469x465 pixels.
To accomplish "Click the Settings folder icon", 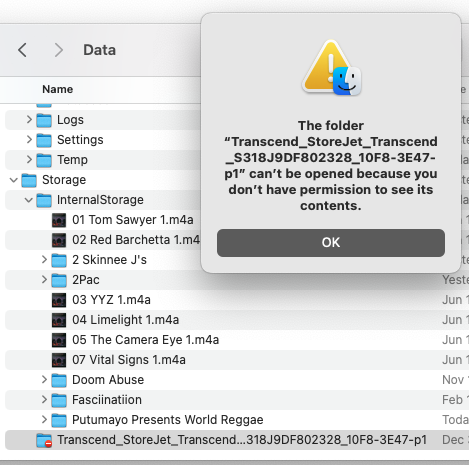I will click(x=44, y=140).
